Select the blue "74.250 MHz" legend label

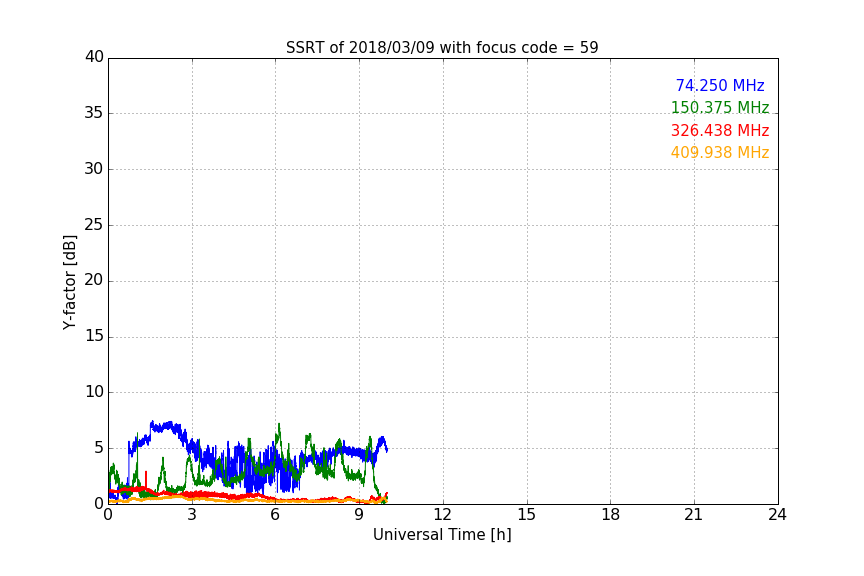pyautogui.click(x=720, y=85)
